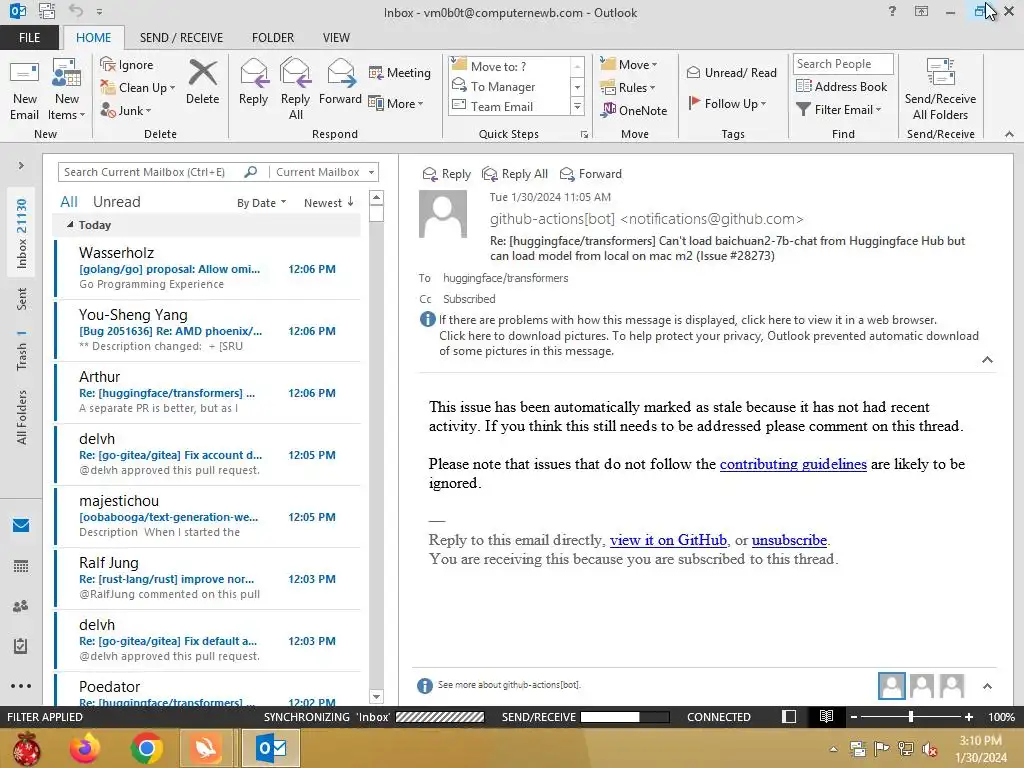The height and width of the screenshot is (768, 1024).
Task: Click the Ignore conversation icon
Action: pyautogui.click(x=127, y=65)
